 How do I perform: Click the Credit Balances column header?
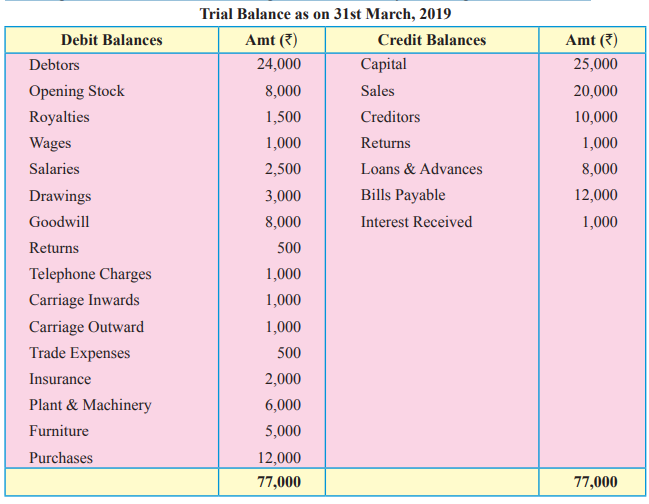tap(431, 40)
